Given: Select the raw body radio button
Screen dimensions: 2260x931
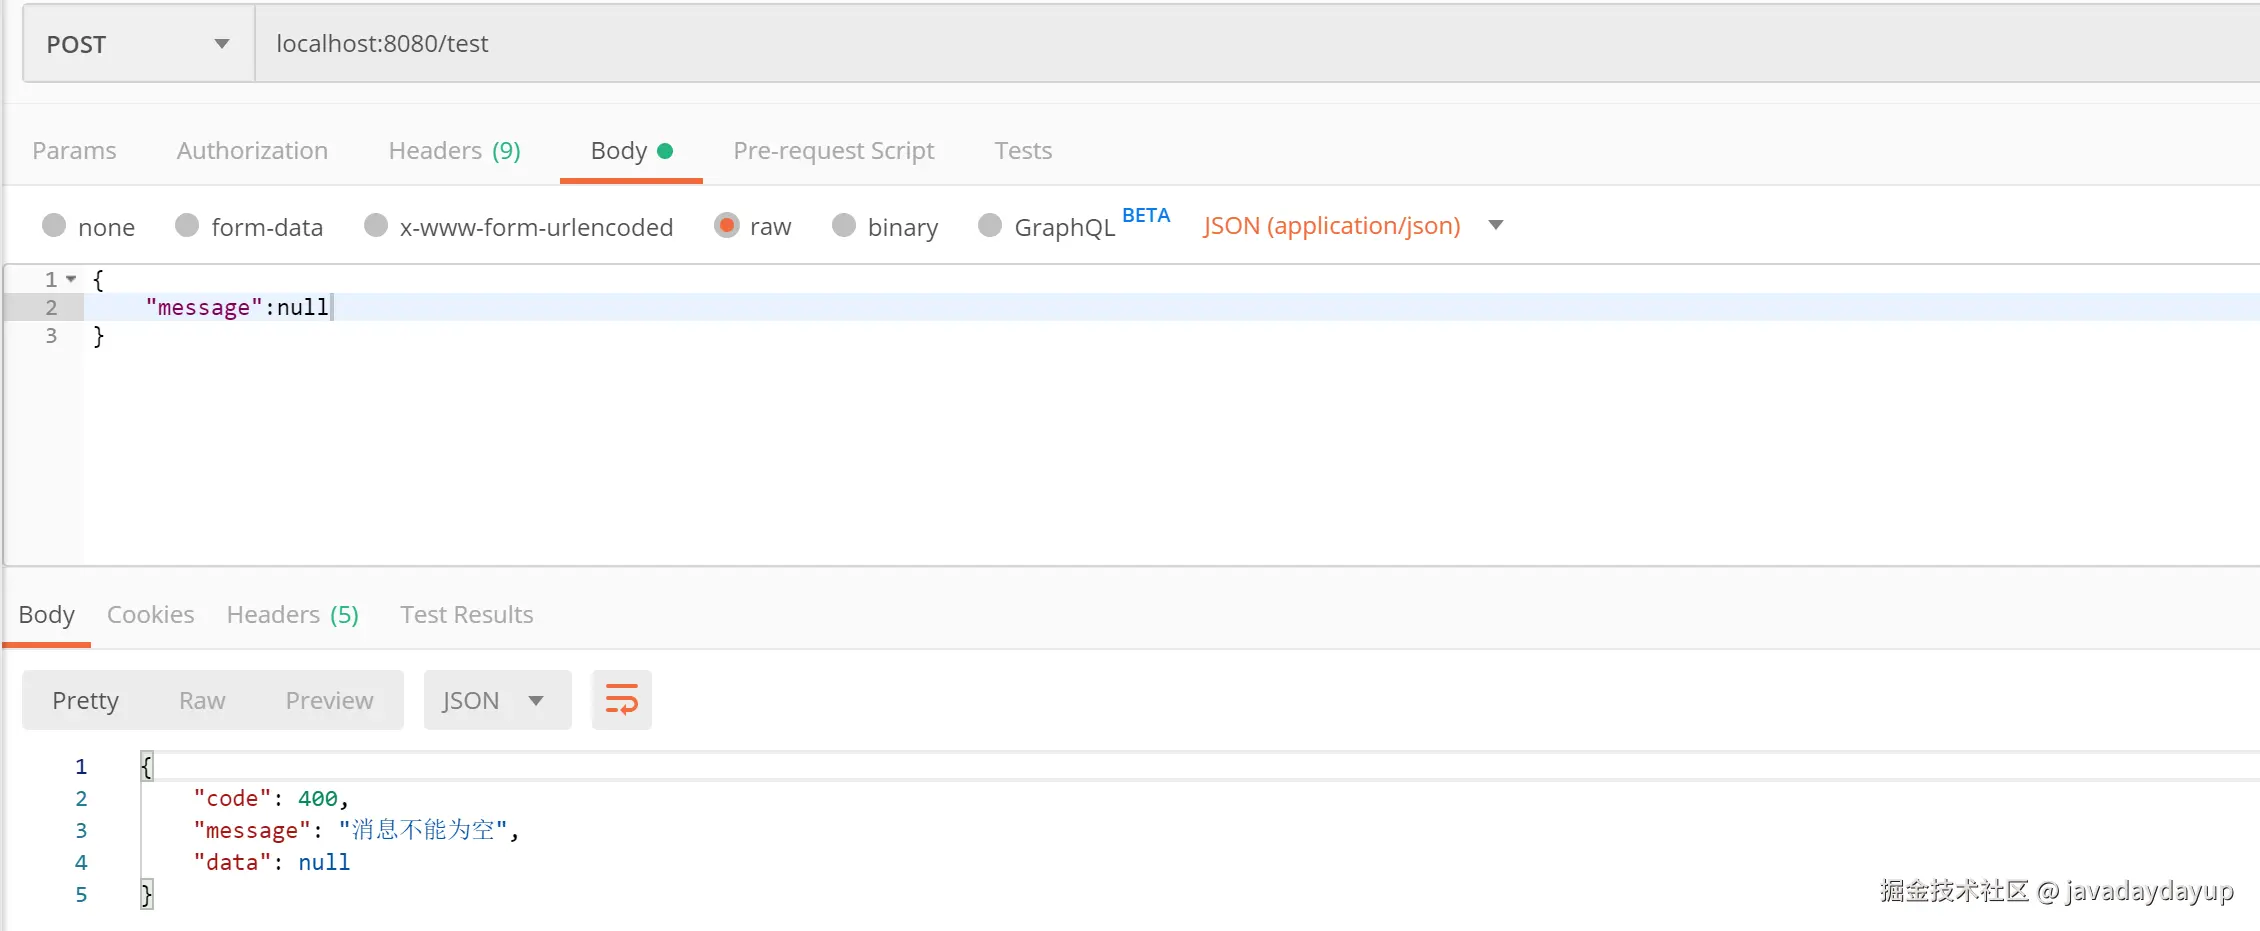Looking at the screenshot, I should 727,226.
